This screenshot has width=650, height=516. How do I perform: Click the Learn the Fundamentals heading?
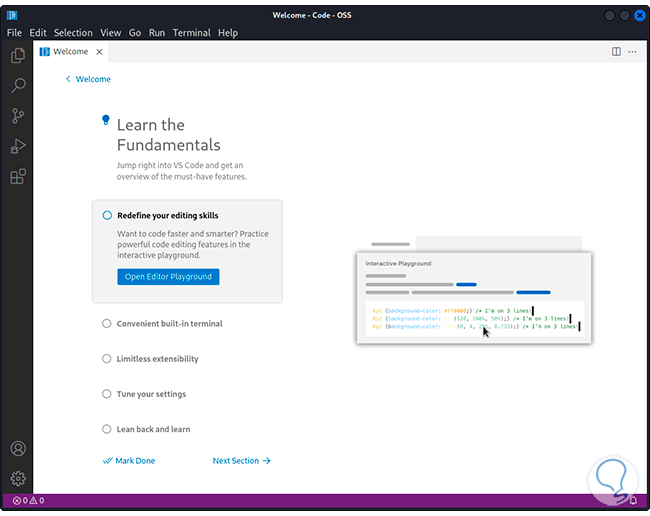point(168,135)
